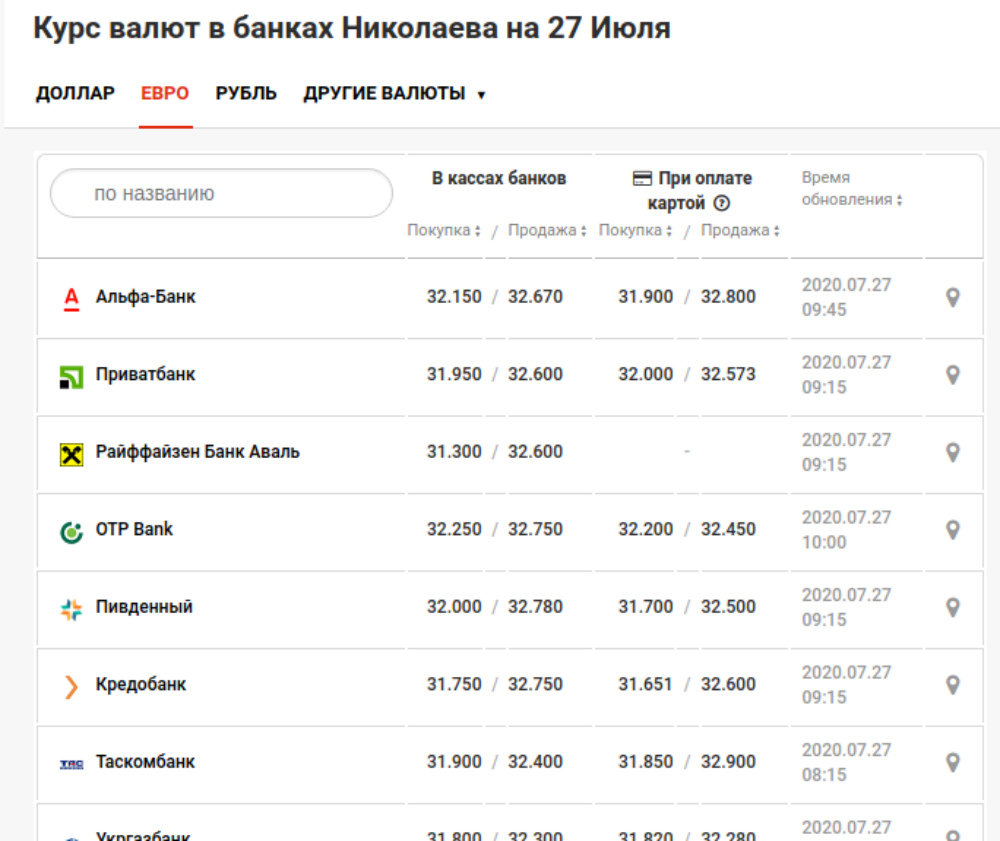Open the Приватбанк bank link
Image resolution: width=1000 pixels, height=841 pixels.
pyautogui.click(x=145, y=374)
